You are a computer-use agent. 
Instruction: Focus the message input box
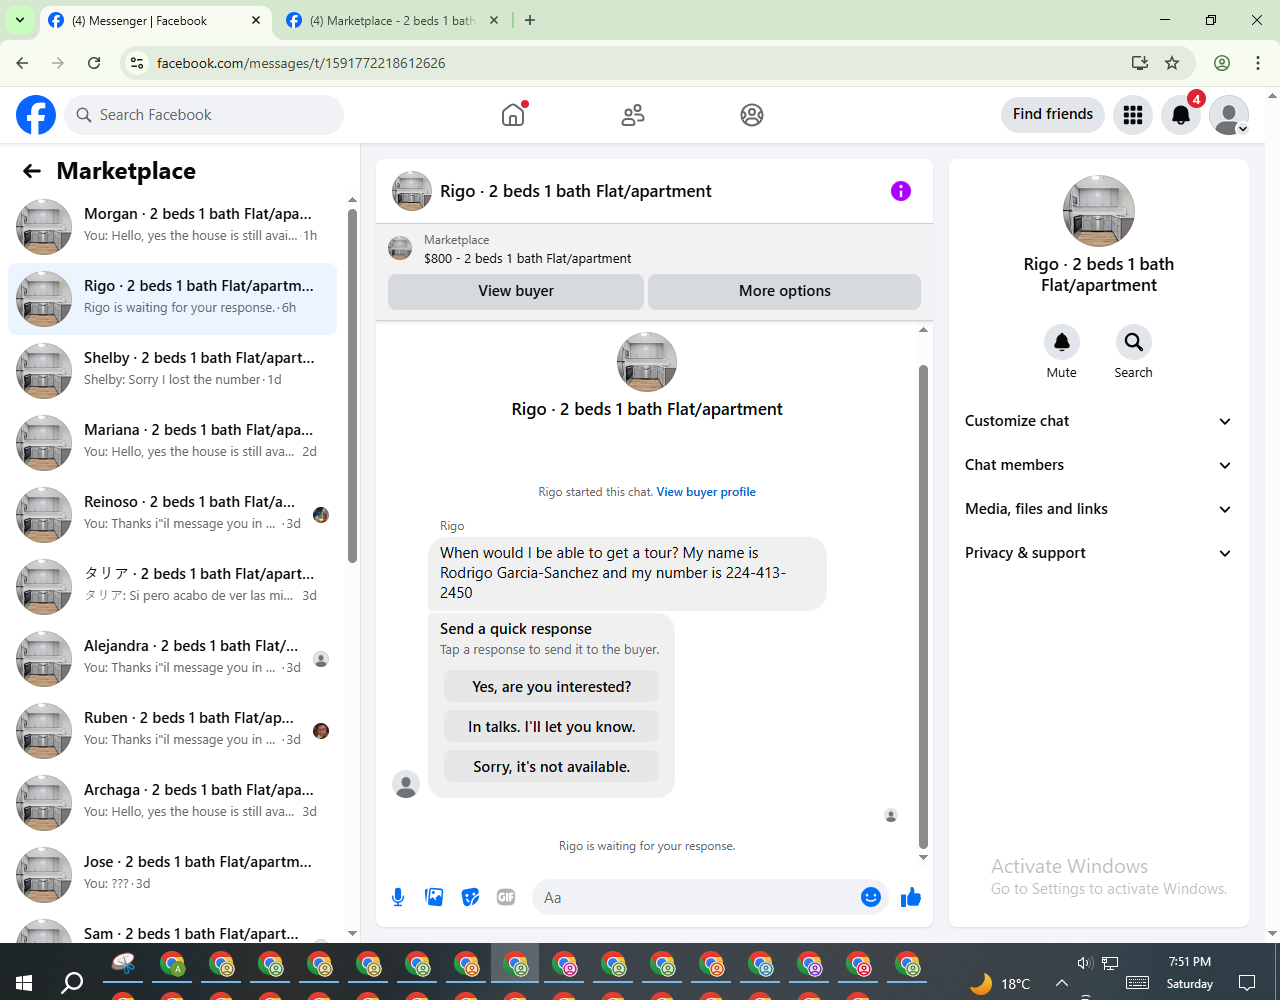click(700, 897)
